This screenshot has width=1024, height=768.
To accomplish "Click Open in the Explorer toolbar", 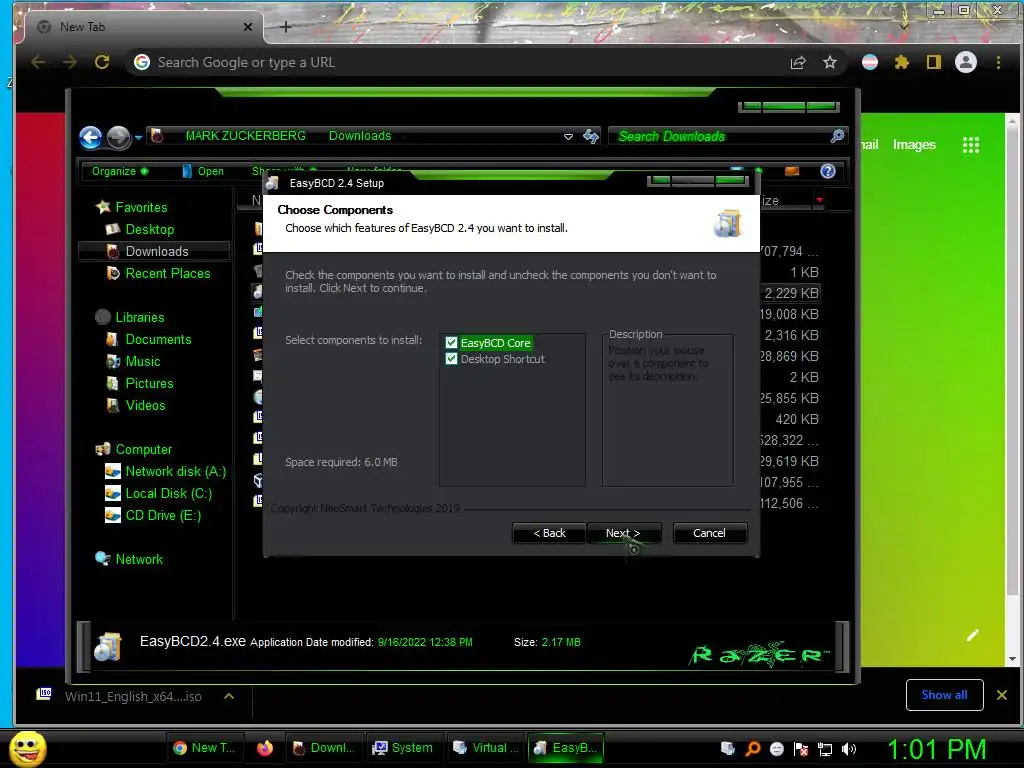I will 203,171.
